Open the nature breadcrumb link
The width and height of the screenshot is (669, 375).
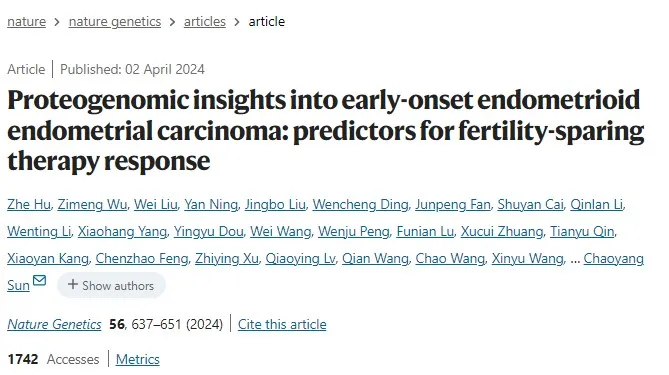click(x=26, y=21)
